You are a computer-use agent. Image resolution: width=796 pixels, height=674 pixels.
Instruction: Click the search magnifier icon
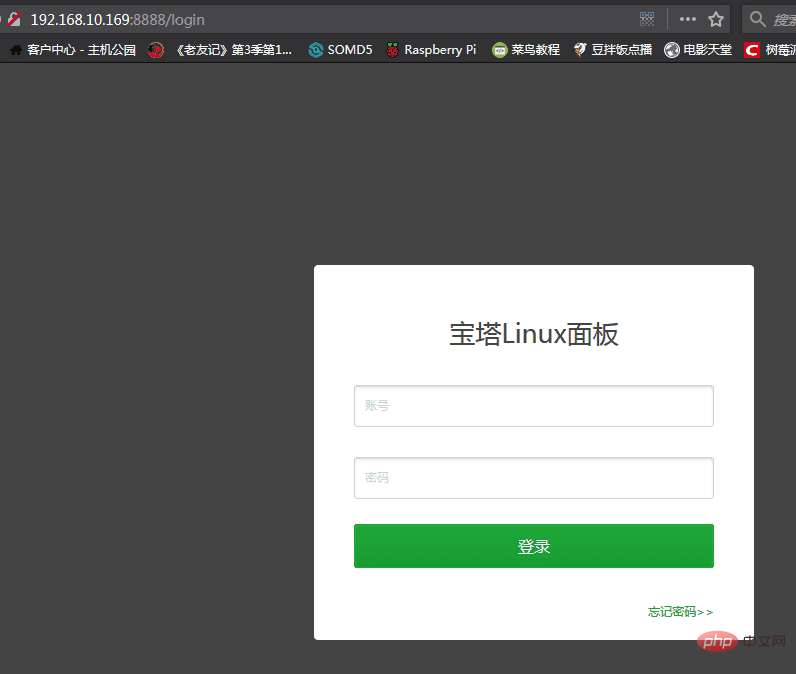pyautogui.click(x=757, y=19)
